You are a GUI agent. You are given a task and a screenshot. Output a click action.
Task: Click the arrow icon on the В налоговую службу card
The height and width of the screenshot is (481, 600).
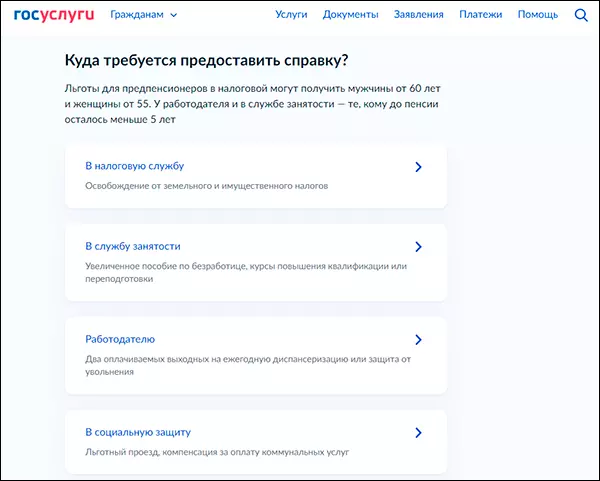pyautogui.click(x=418, y=167)
